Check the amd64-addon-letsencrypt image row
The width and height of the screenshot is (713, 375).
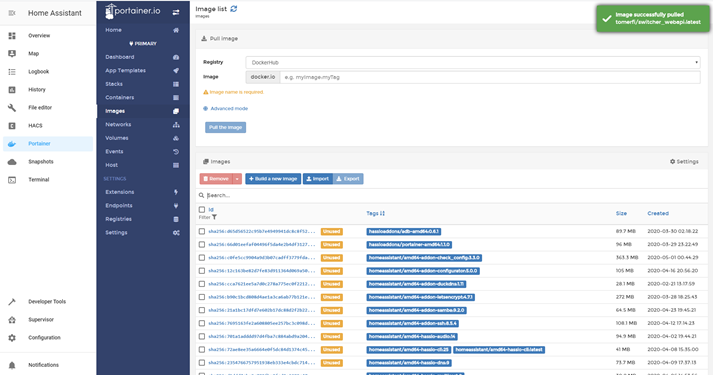tap(202, 297)
